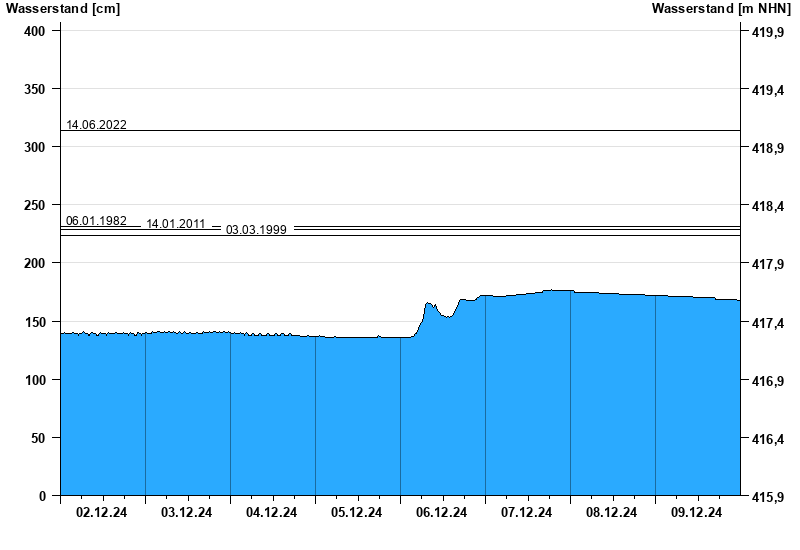Click the 416,9 right-axis tick label

pyautogui.click(x=767, y=381)
